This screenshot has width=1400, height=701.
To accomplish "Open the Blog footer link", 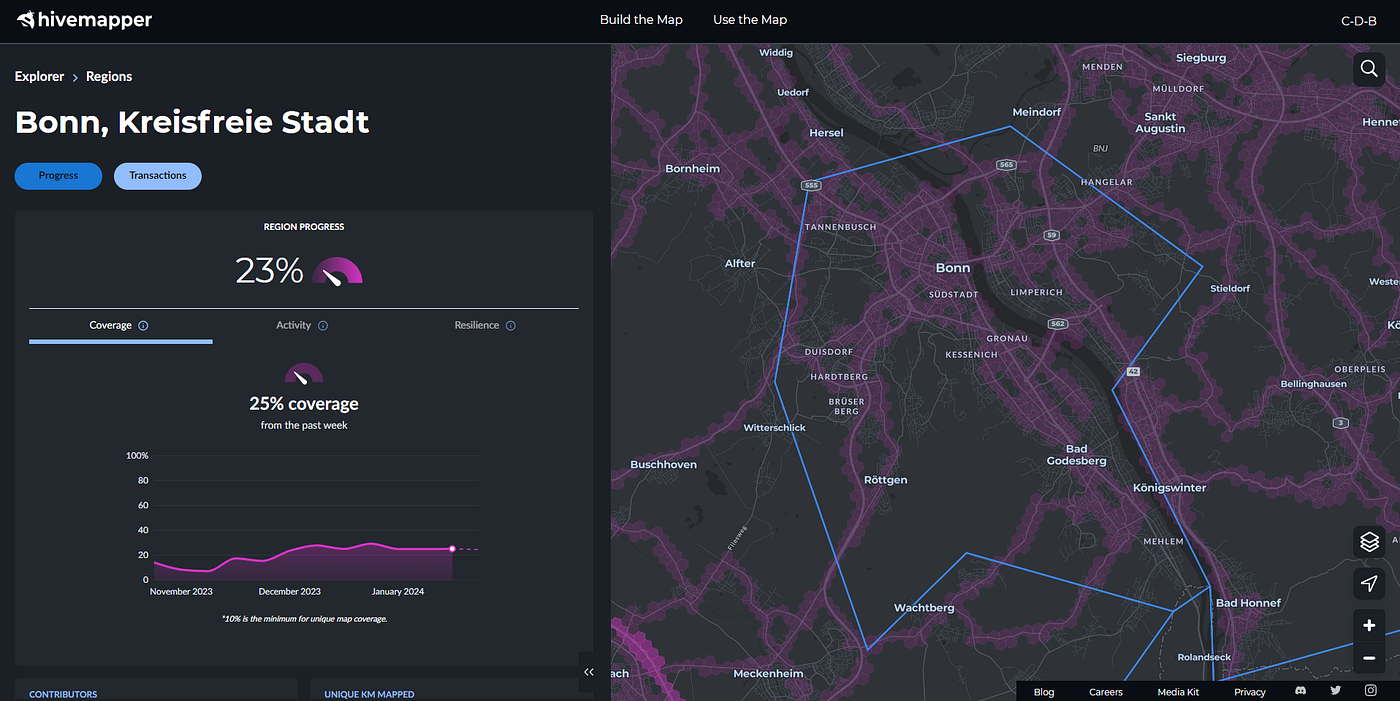I will pos(1044,692).
